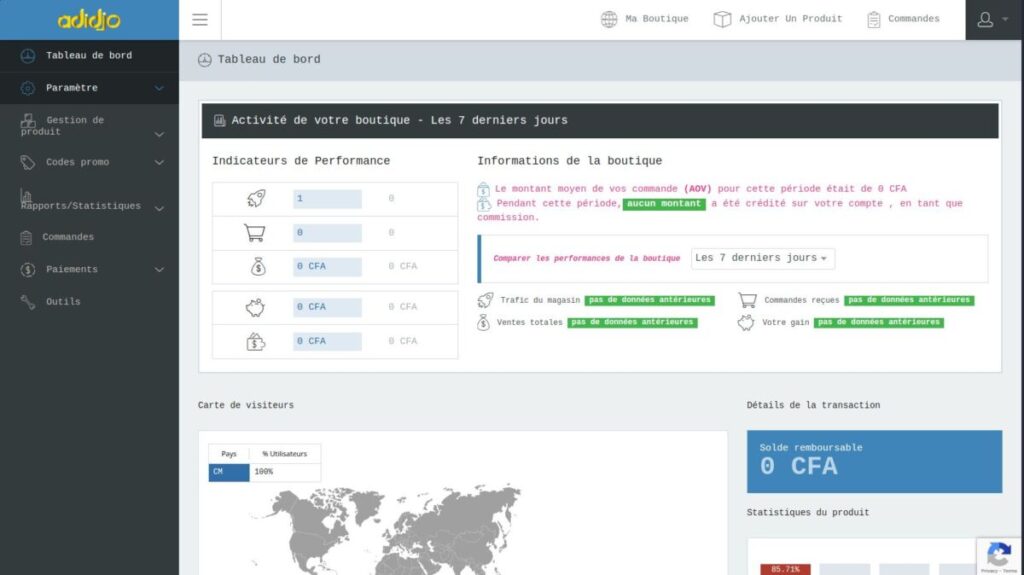This screenshot has width=1024, height=575.
Task: Click the reCAPTCHA badge
Action: click(999, 555)
